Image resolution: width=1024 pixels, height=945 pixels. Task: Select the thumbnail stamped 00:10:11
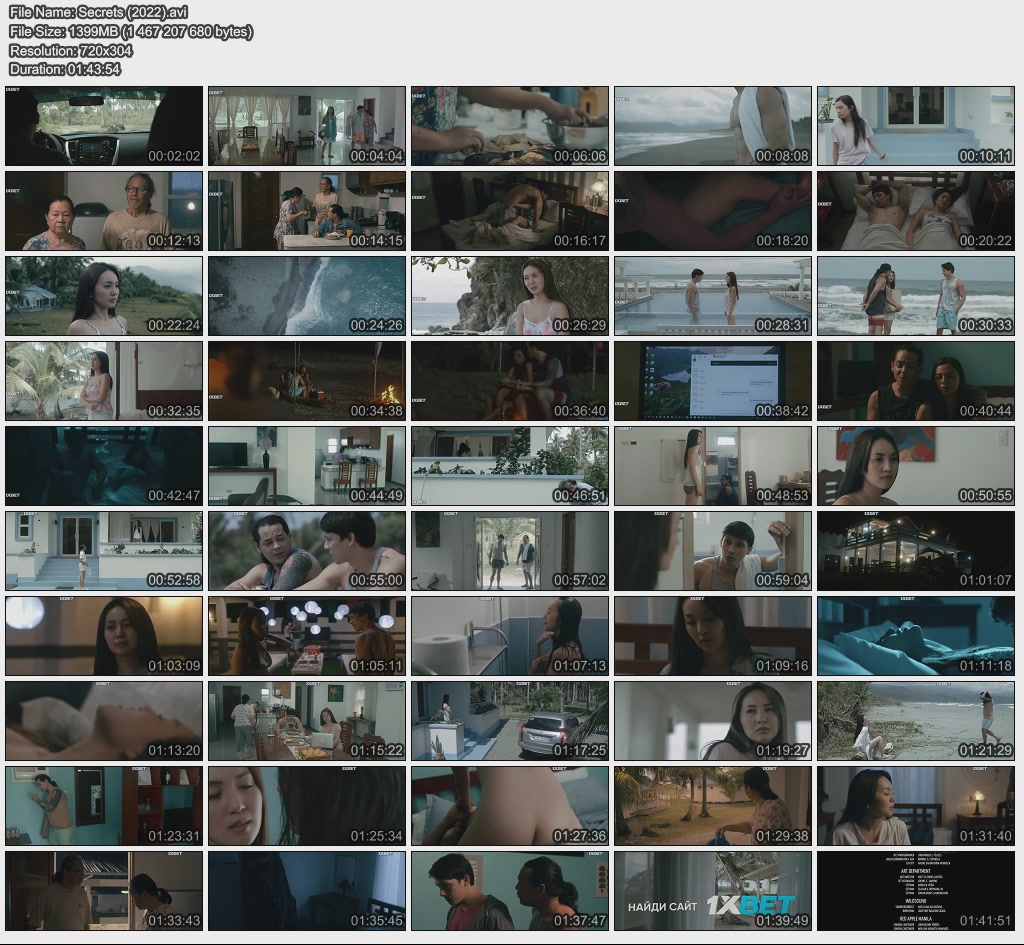click(916, 126)
